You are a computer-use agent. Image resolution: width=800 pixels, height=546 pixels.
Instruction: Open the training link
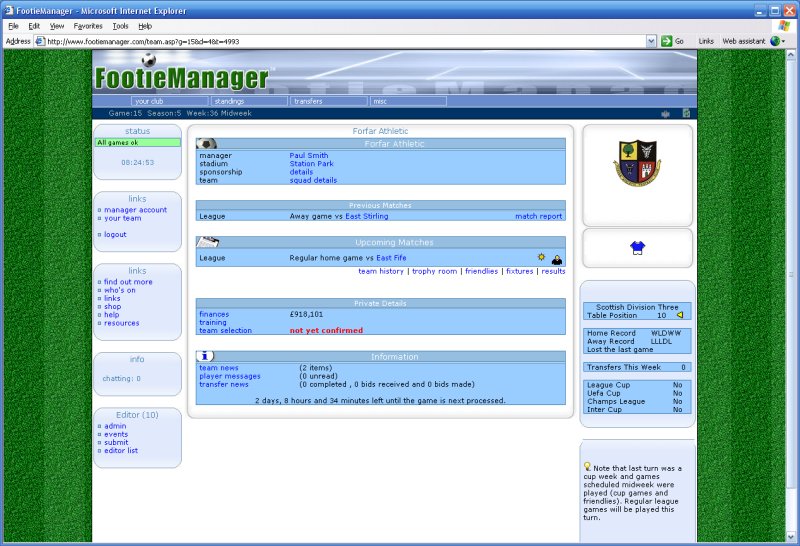tap(212, 322)
